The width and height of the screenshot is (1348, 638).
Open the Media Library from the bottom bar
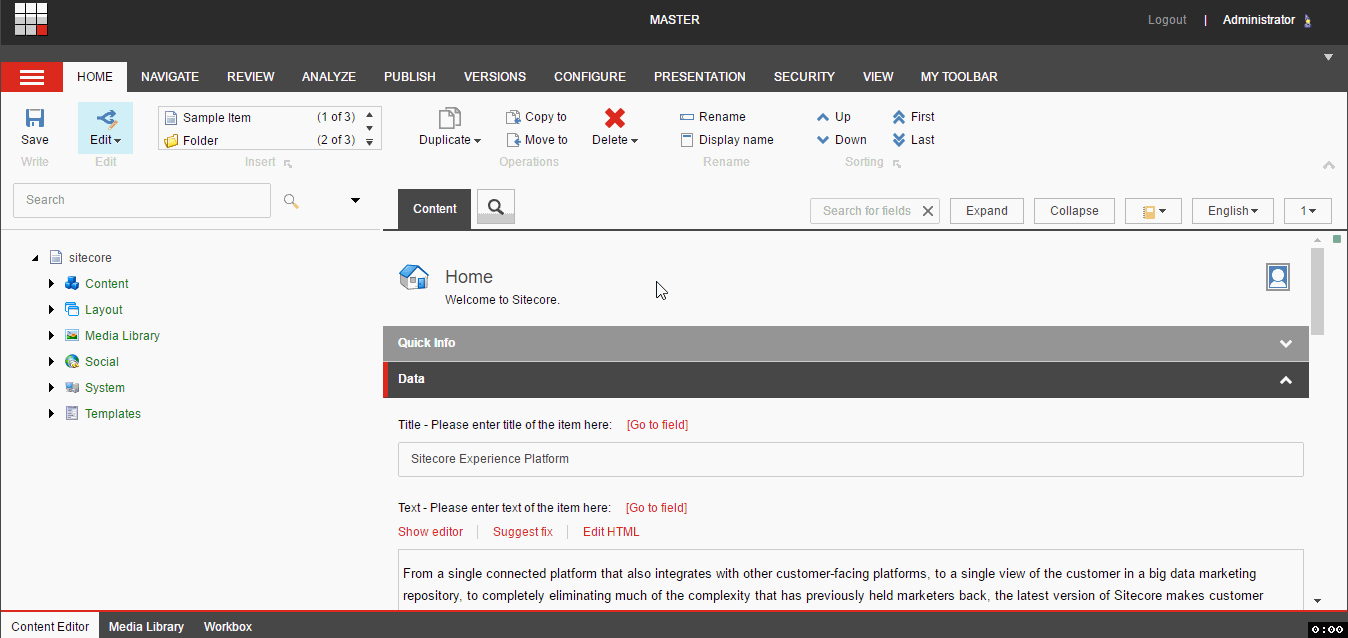(146, 626)
